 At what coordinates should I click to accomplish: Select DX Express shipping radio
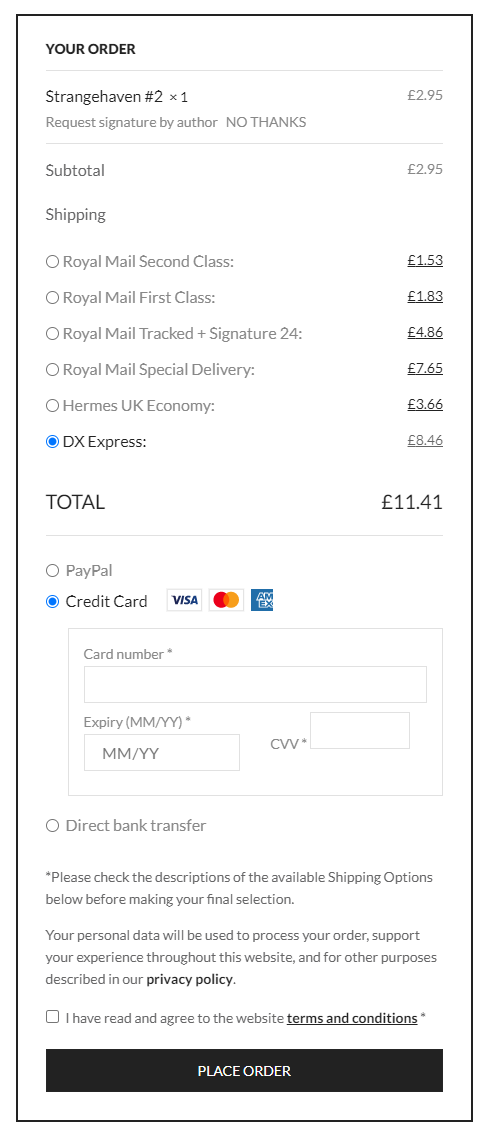(52, 442)
